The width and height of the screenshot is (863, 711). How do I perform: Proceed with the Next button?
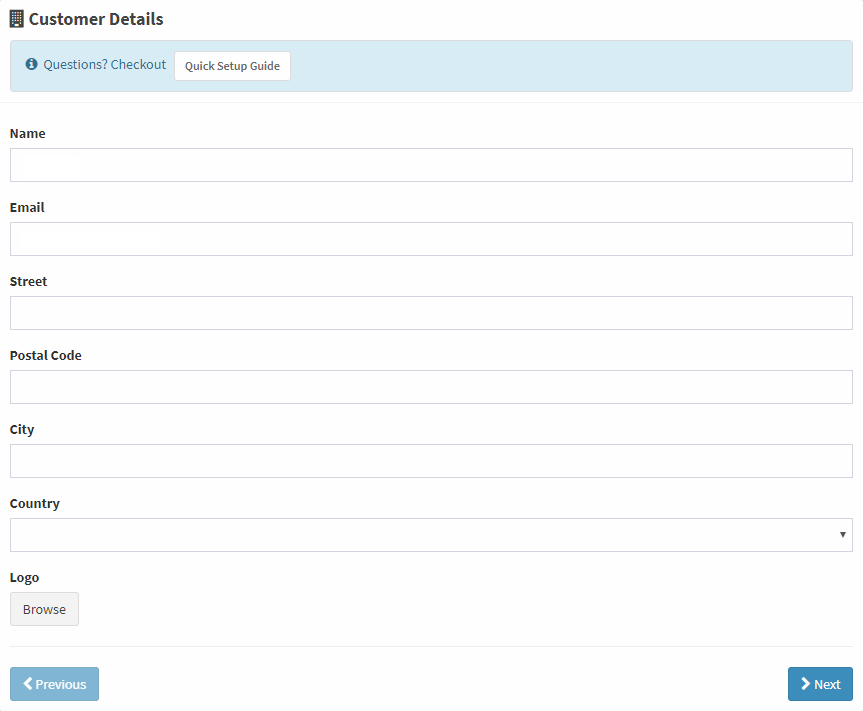click(x=820, y=684)
